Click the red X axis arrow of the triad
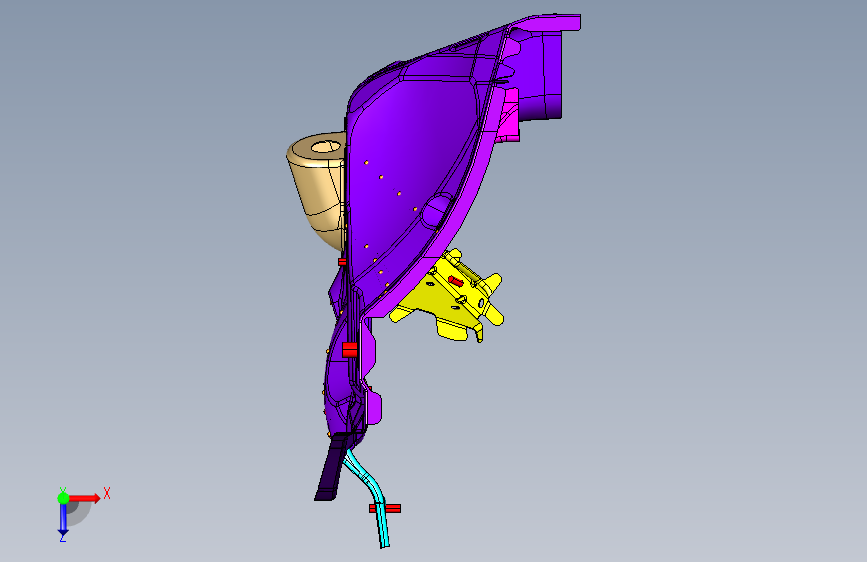Viewport: 867px width, 562px height. [x=84, y=498]
